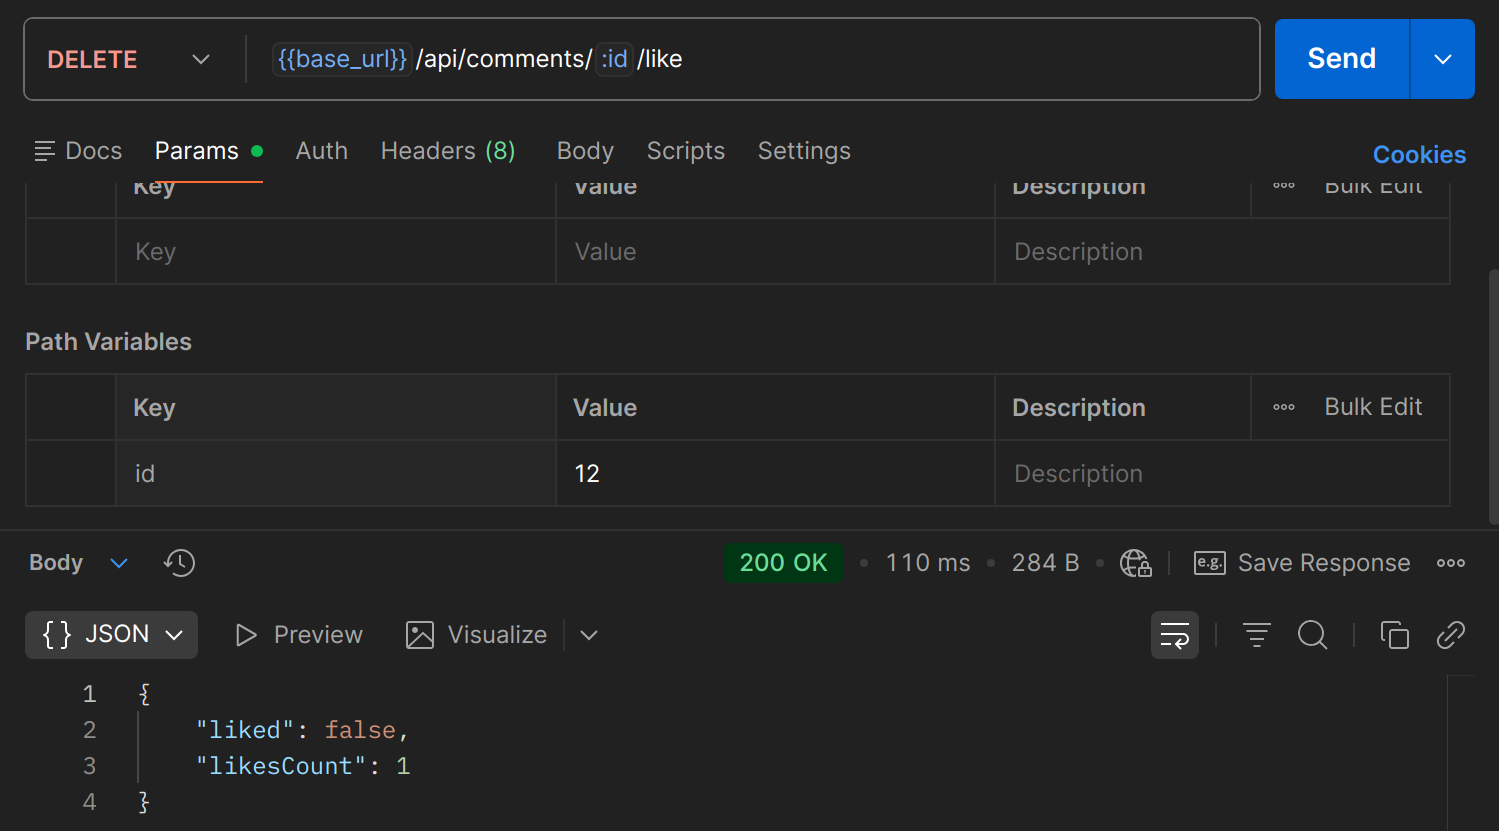1499x831 pixels.
Task: Click the :id path variable in URL
Action: pos(614,59)
